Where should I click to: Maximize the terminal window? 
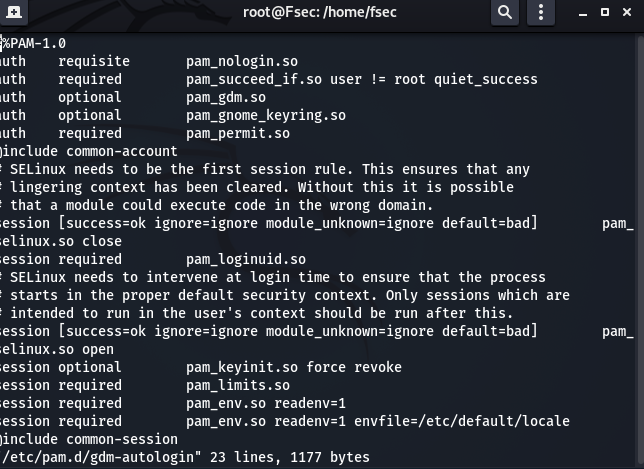pyautogui.click(x=604, y=12)
